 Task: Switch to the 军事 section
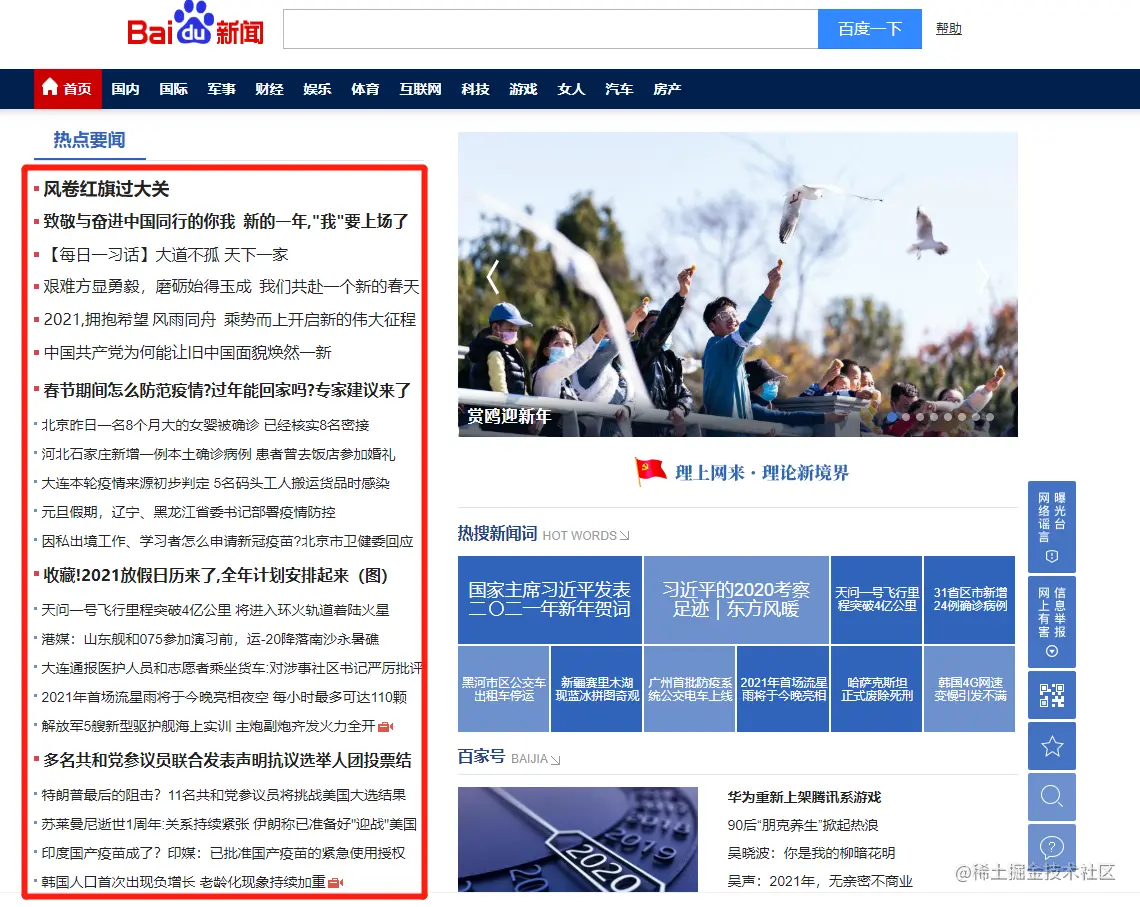coord(221,89)
